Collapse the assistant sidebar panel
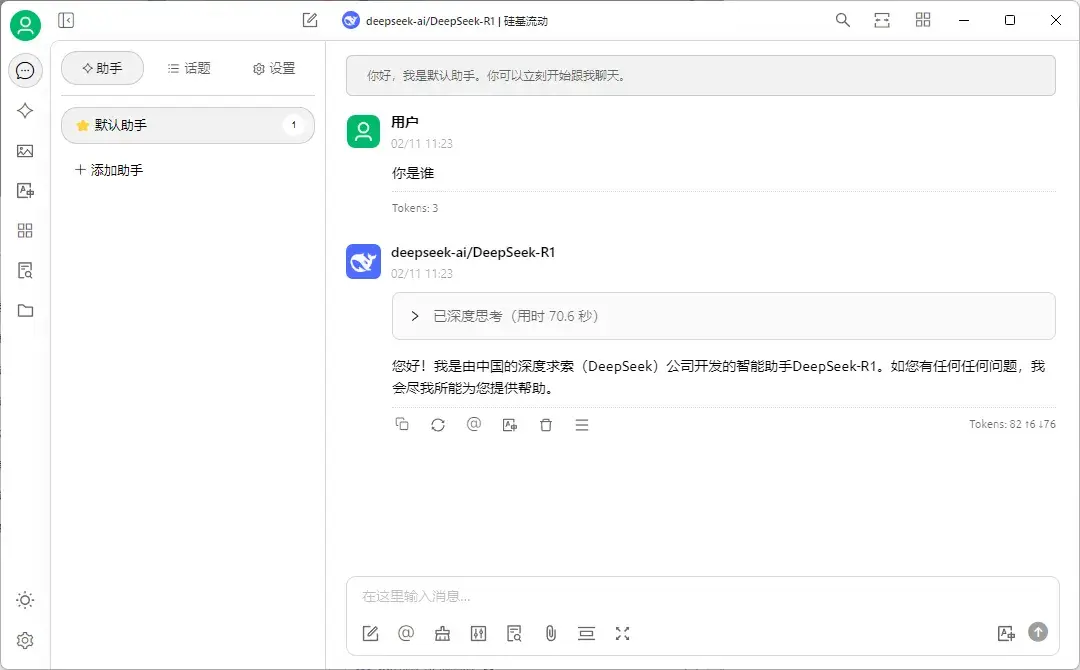Screen dimensions: 1080x670 tap(66, 21)
